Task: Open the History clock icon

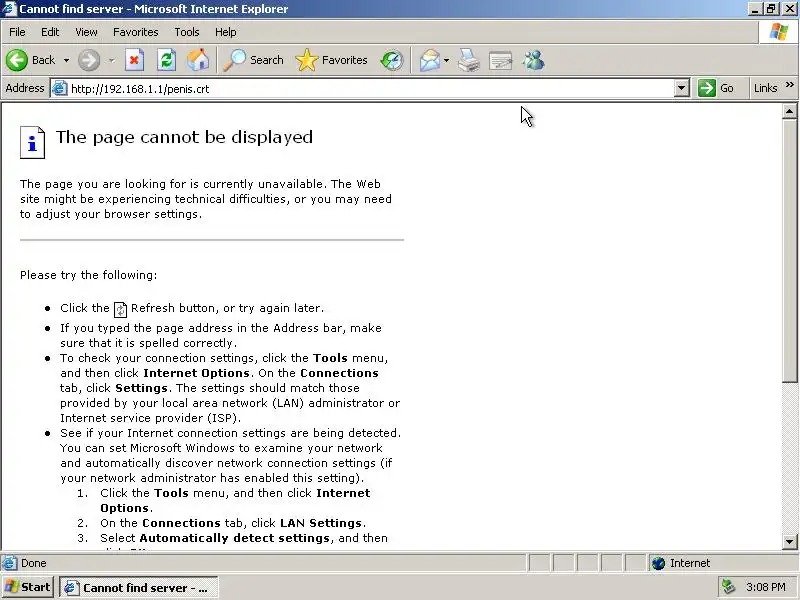Action: point(392,60)
